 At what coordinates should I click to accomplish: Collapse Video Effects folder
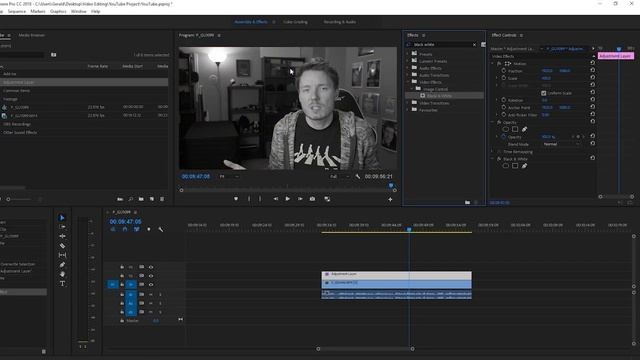coord(407,82)
